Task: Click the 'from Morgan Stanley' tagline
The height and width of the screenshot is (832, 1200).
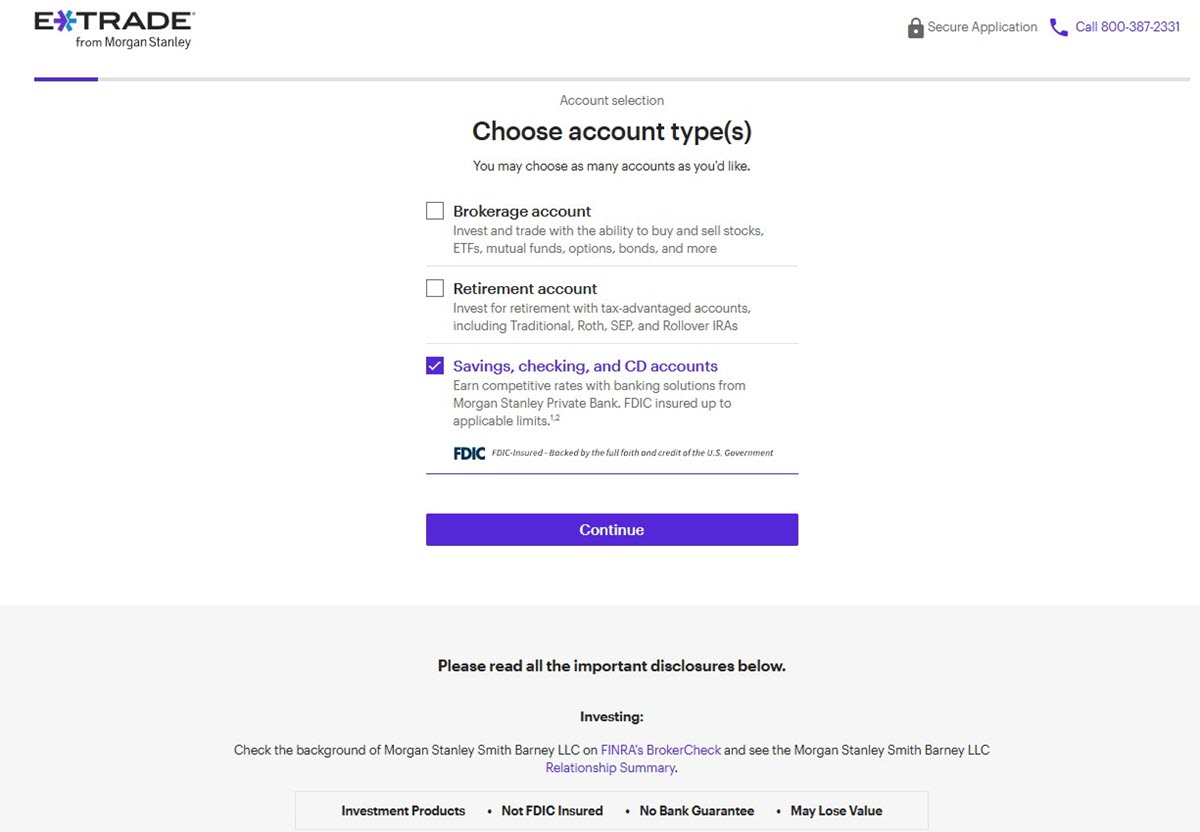Action: tap(133, 43)
